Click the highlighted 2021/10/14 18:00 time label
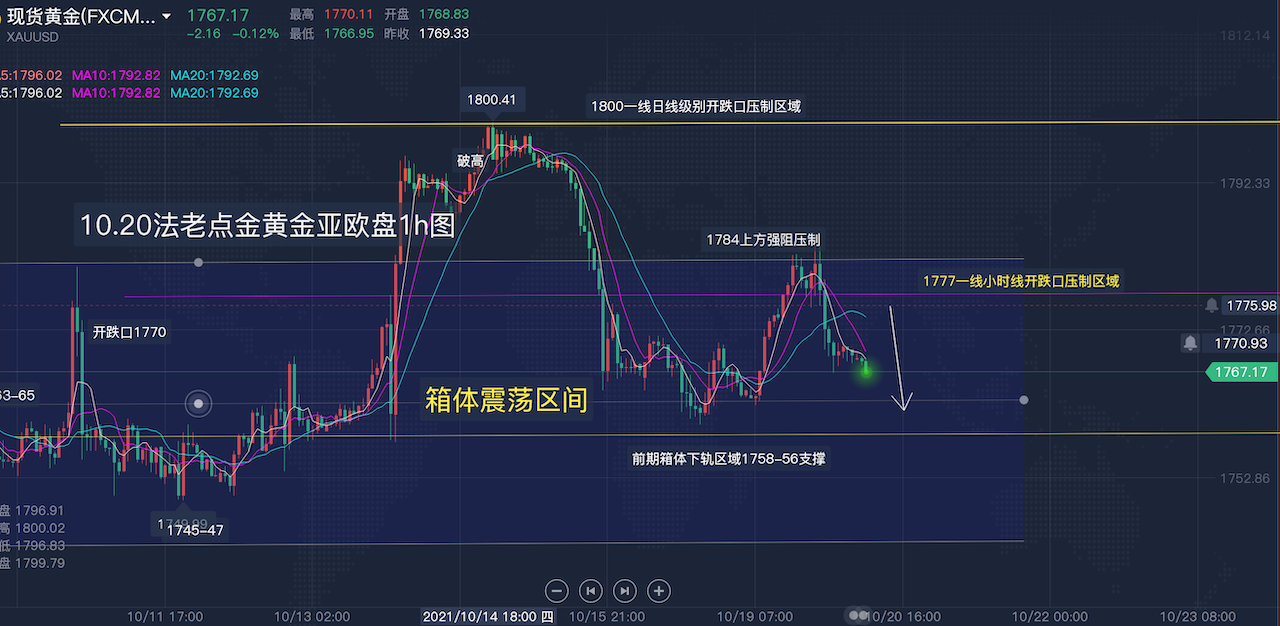The image size is (1280, 626). 487,617
